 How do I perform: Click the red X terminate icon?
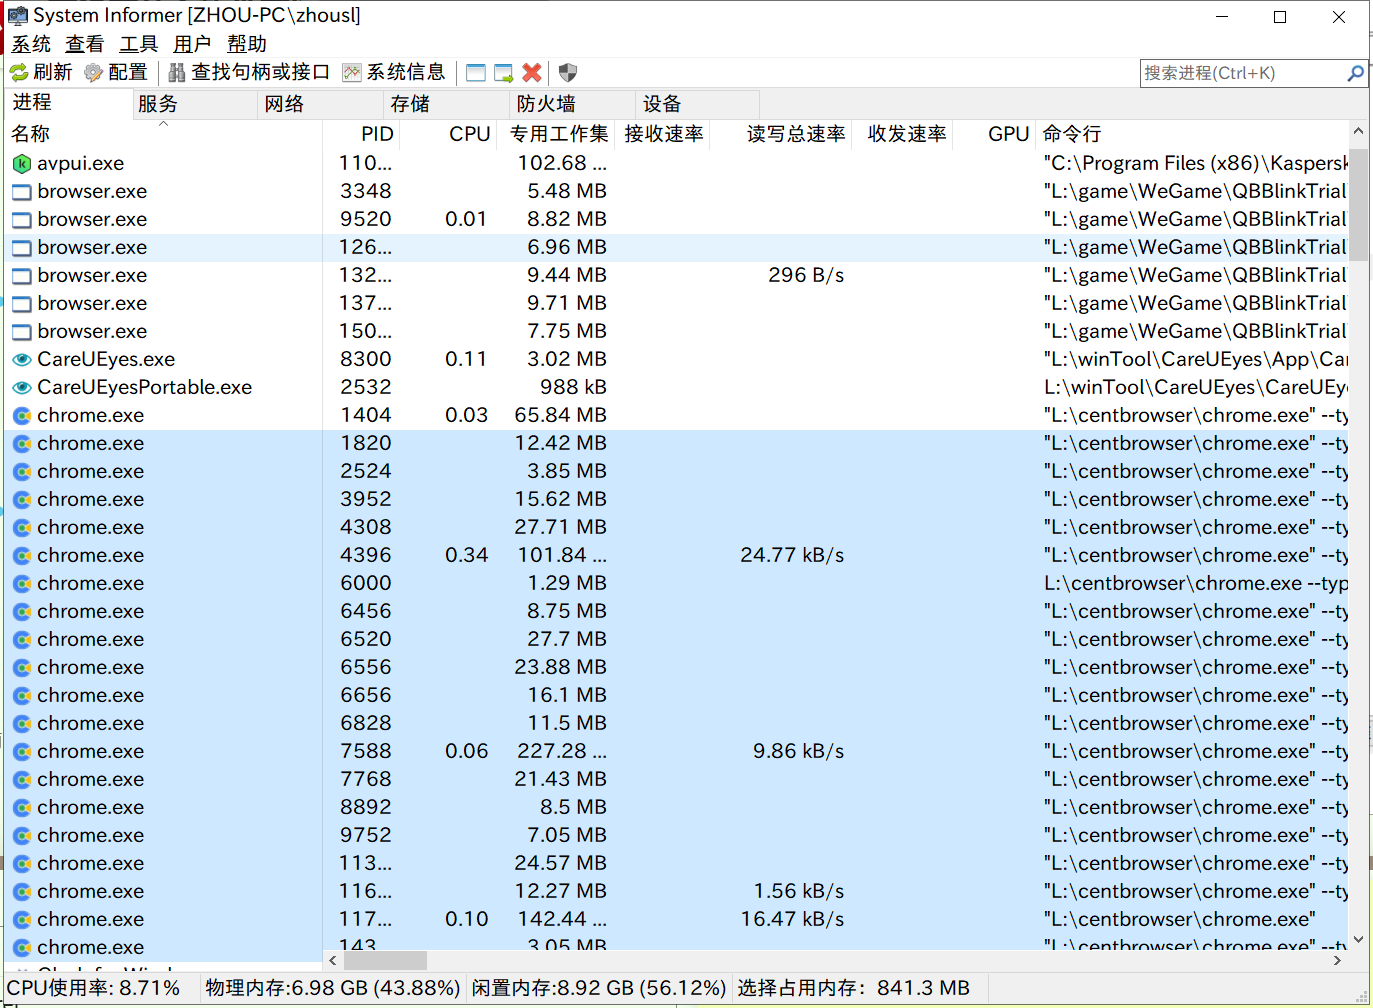pos(532,73)
